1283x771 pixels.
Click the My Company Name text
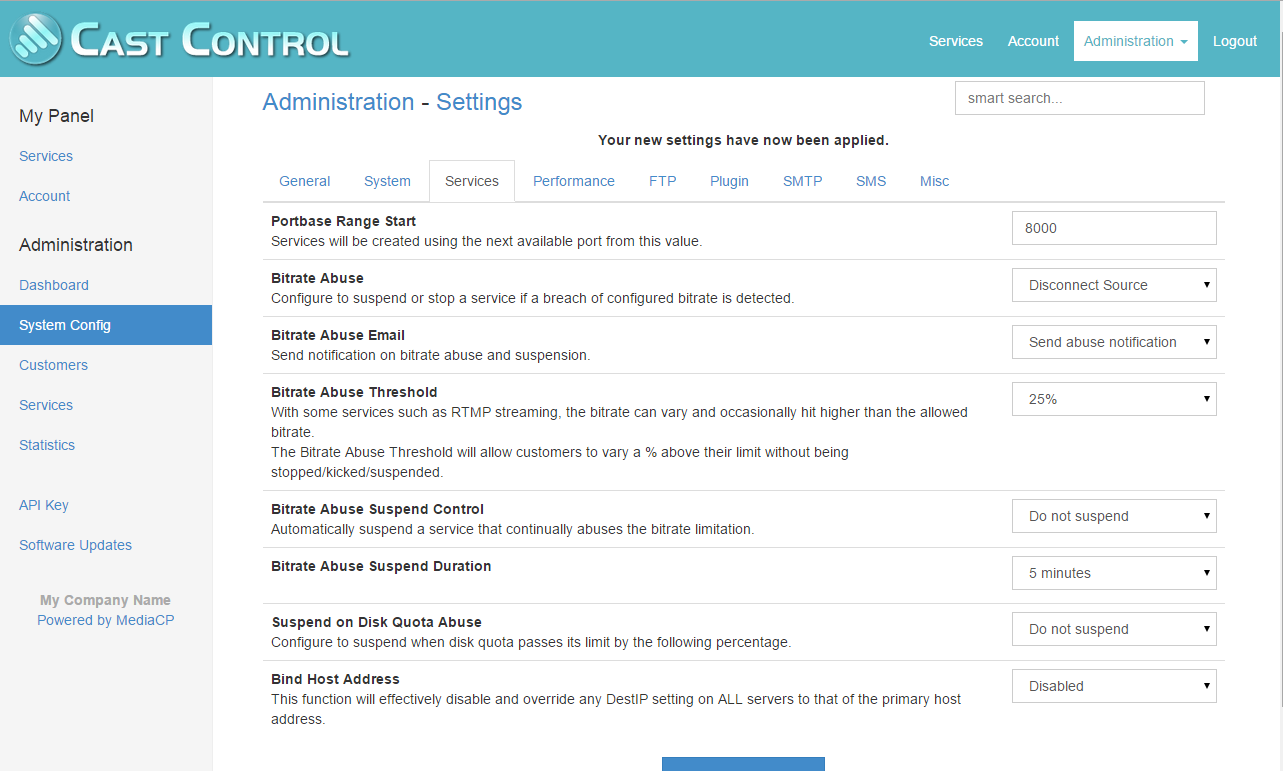[x=105, y=600]
